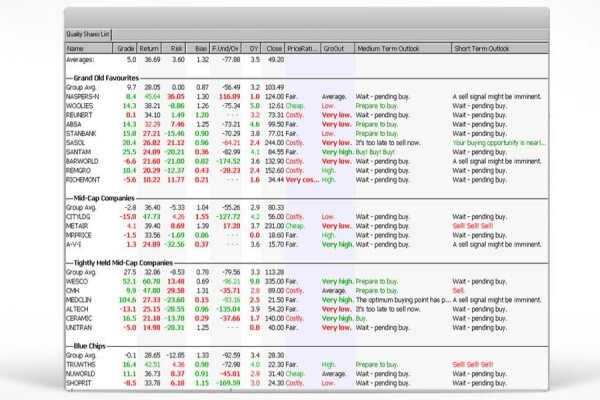This screenshot has width=600, height=400.
Task: Select the NASPERS-N share row
Action: (x=306, y=97)
